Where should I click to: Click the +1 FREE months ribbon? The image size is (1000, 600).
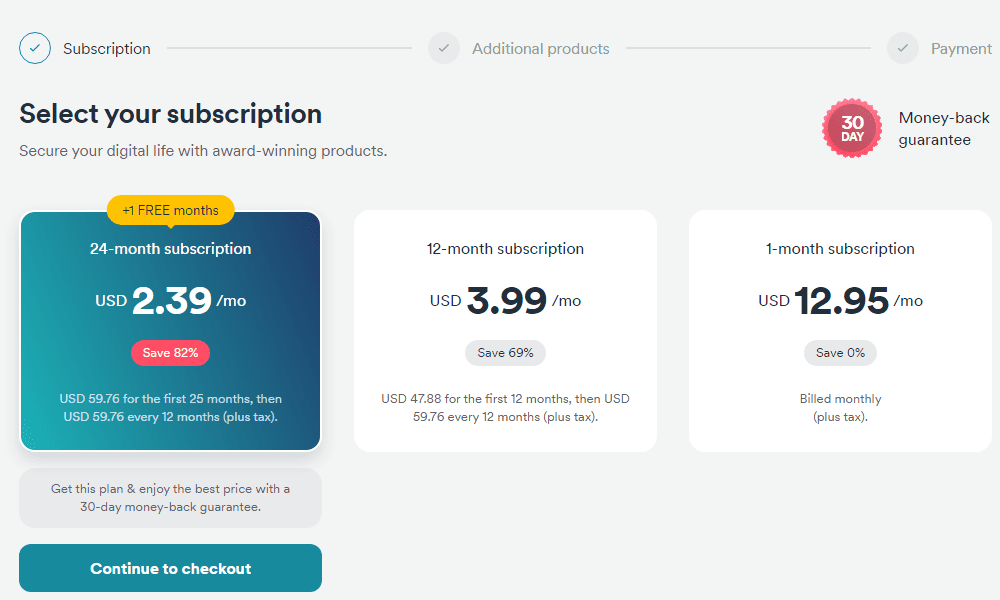click(x=170, y=210)
